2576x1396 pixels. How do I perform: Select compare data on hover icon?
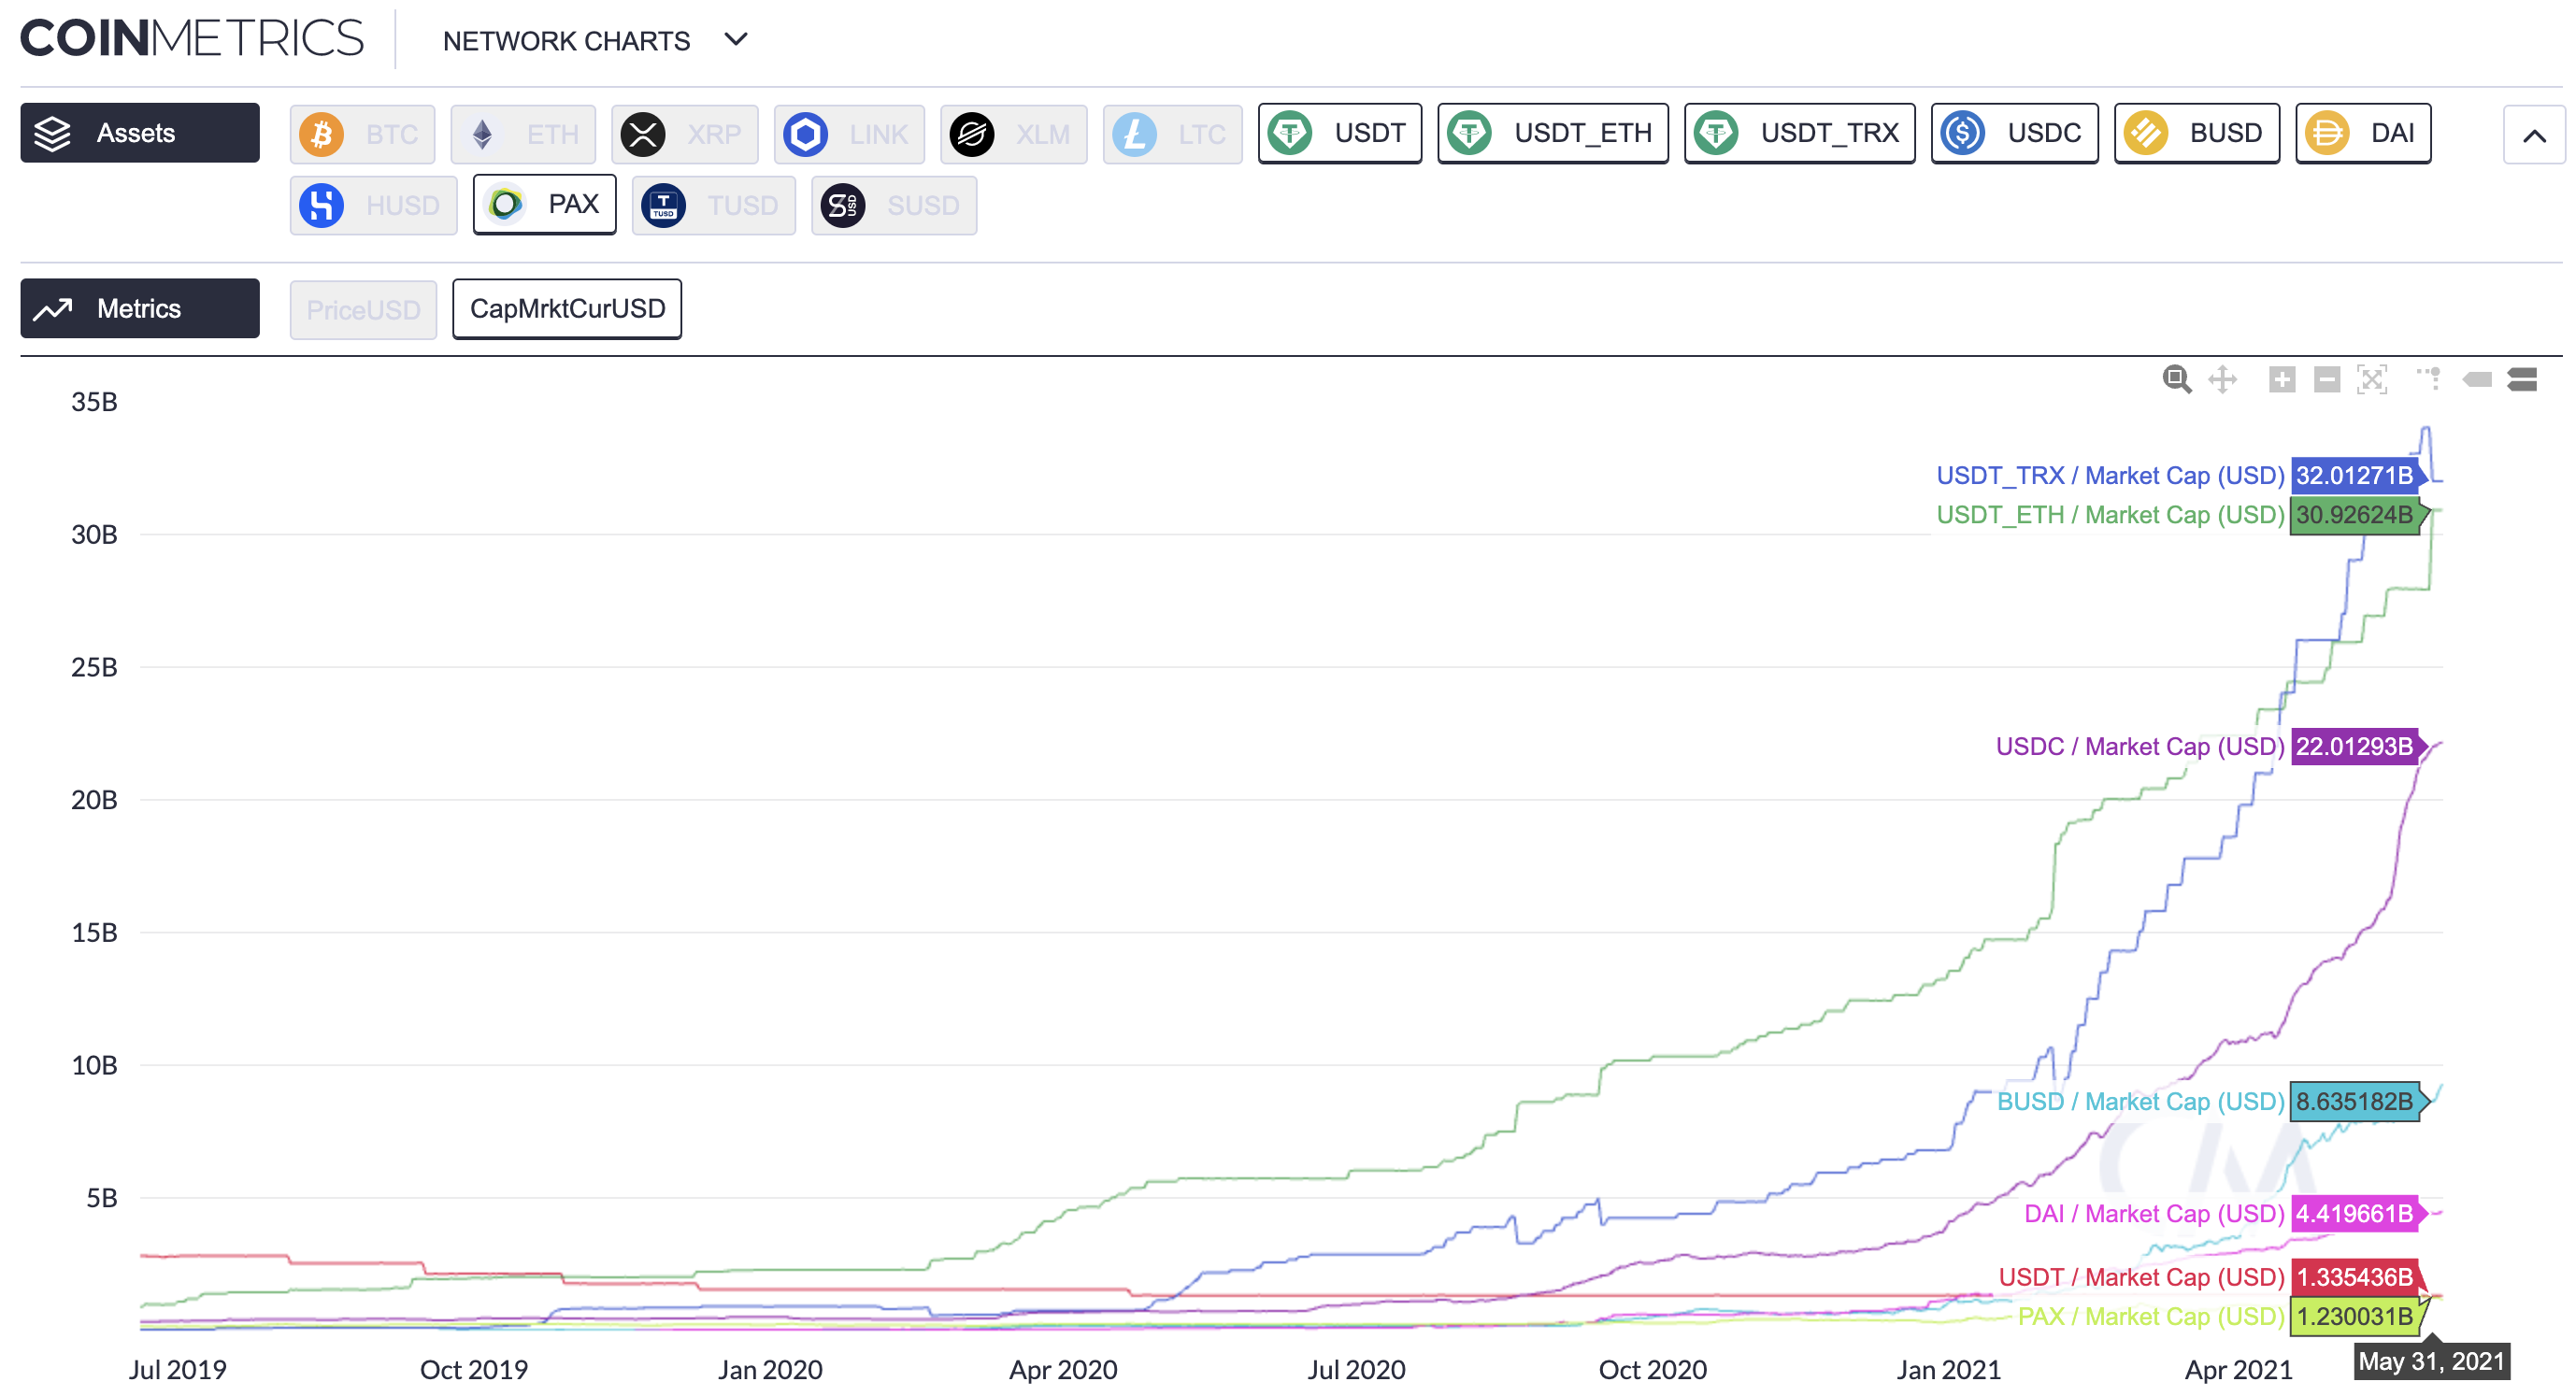(x=2522, y=379)
